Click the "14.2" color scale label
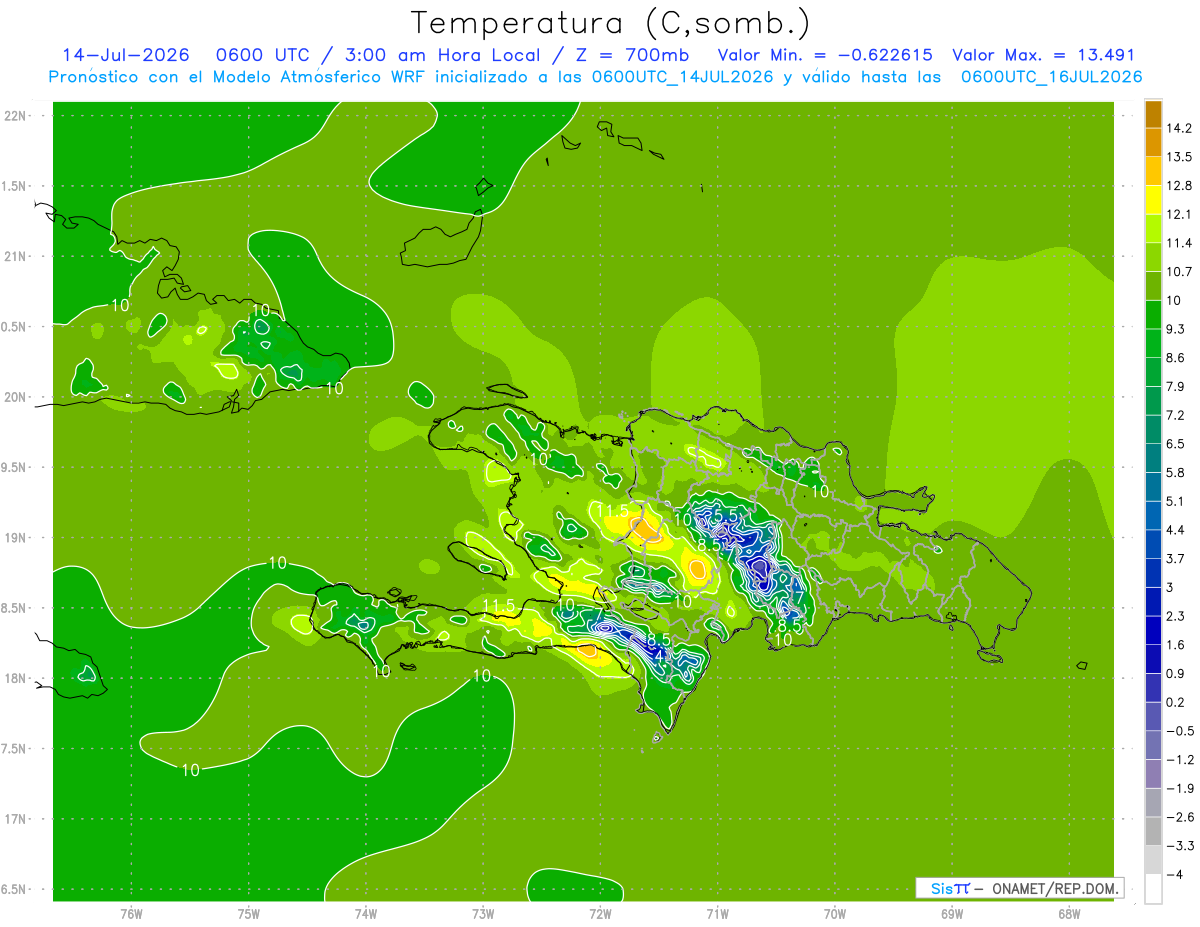This screenshot has width=1200, height=927. tap(1179, 128)
